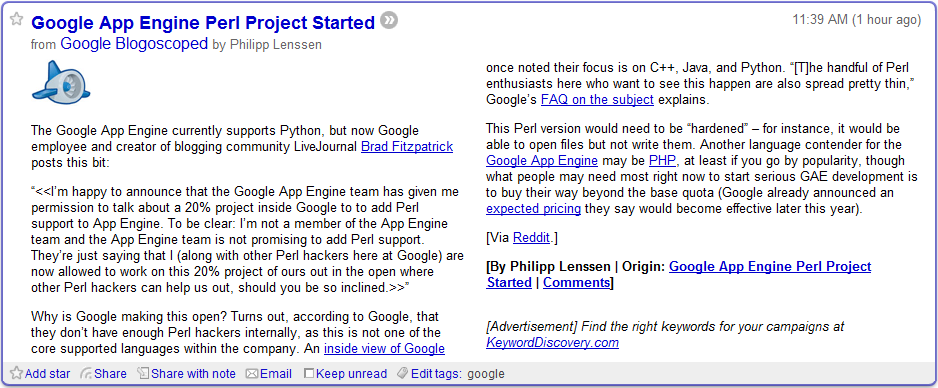Click Edit tags in the footer
The image size is (938, 388).
(x=436, y=374)
